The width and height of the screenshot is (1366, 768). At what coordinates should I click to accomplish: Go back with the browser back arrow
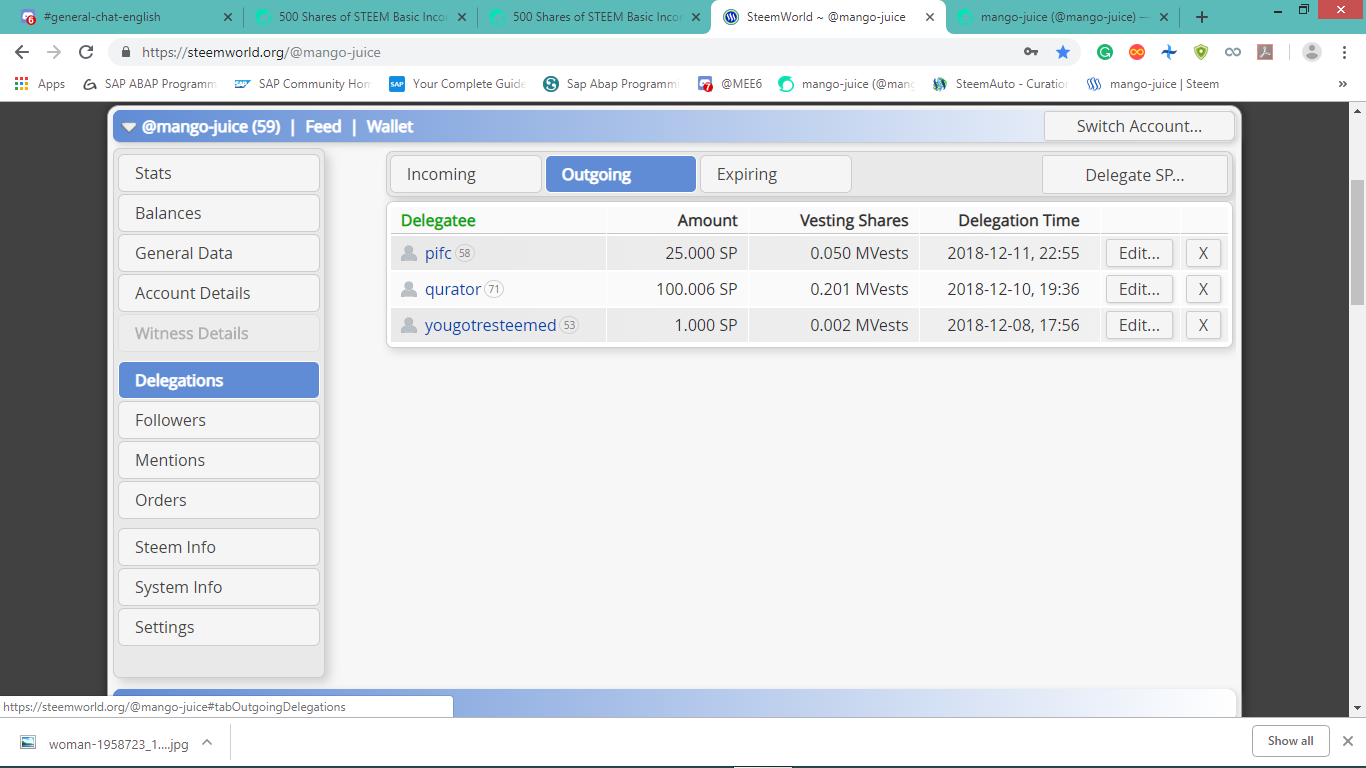coord(22,52)
